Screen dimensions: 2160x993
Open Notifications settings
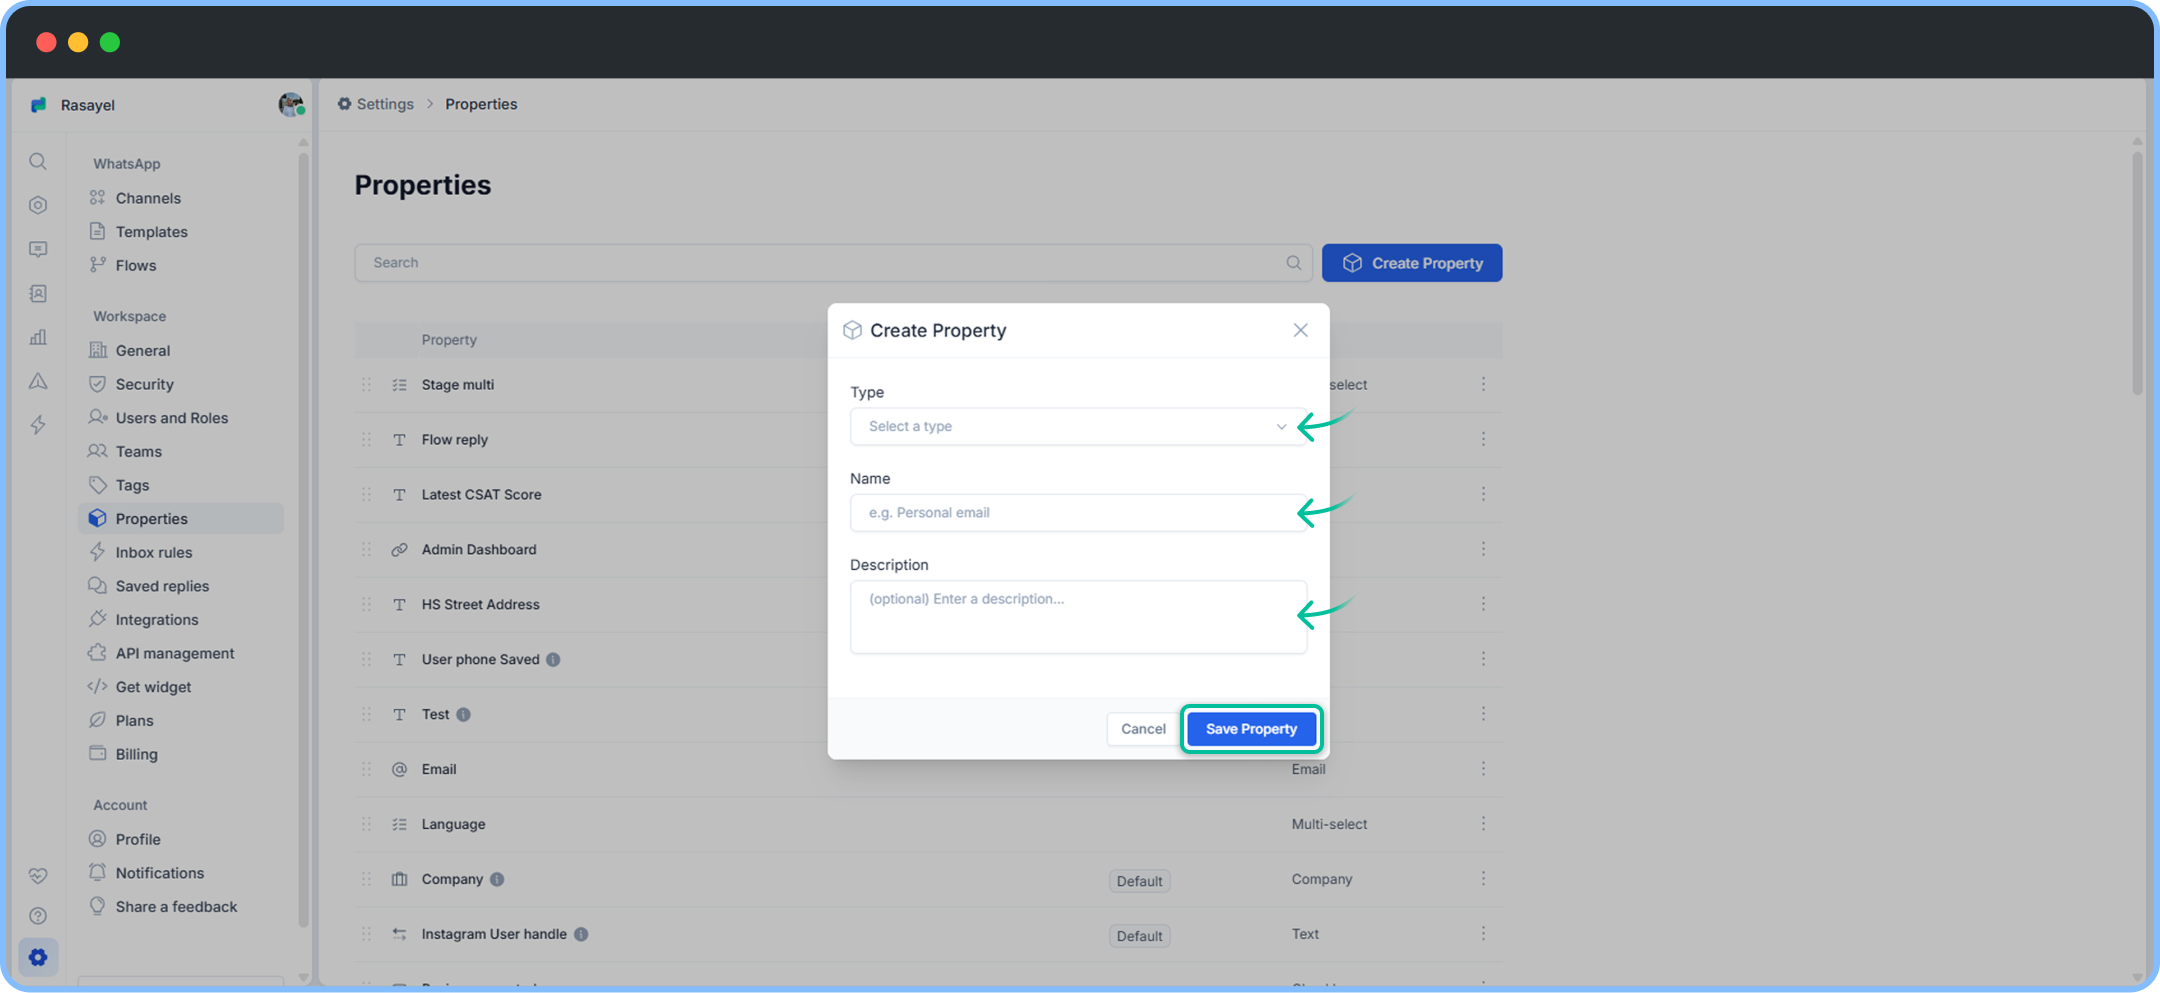tap(160, 873)
